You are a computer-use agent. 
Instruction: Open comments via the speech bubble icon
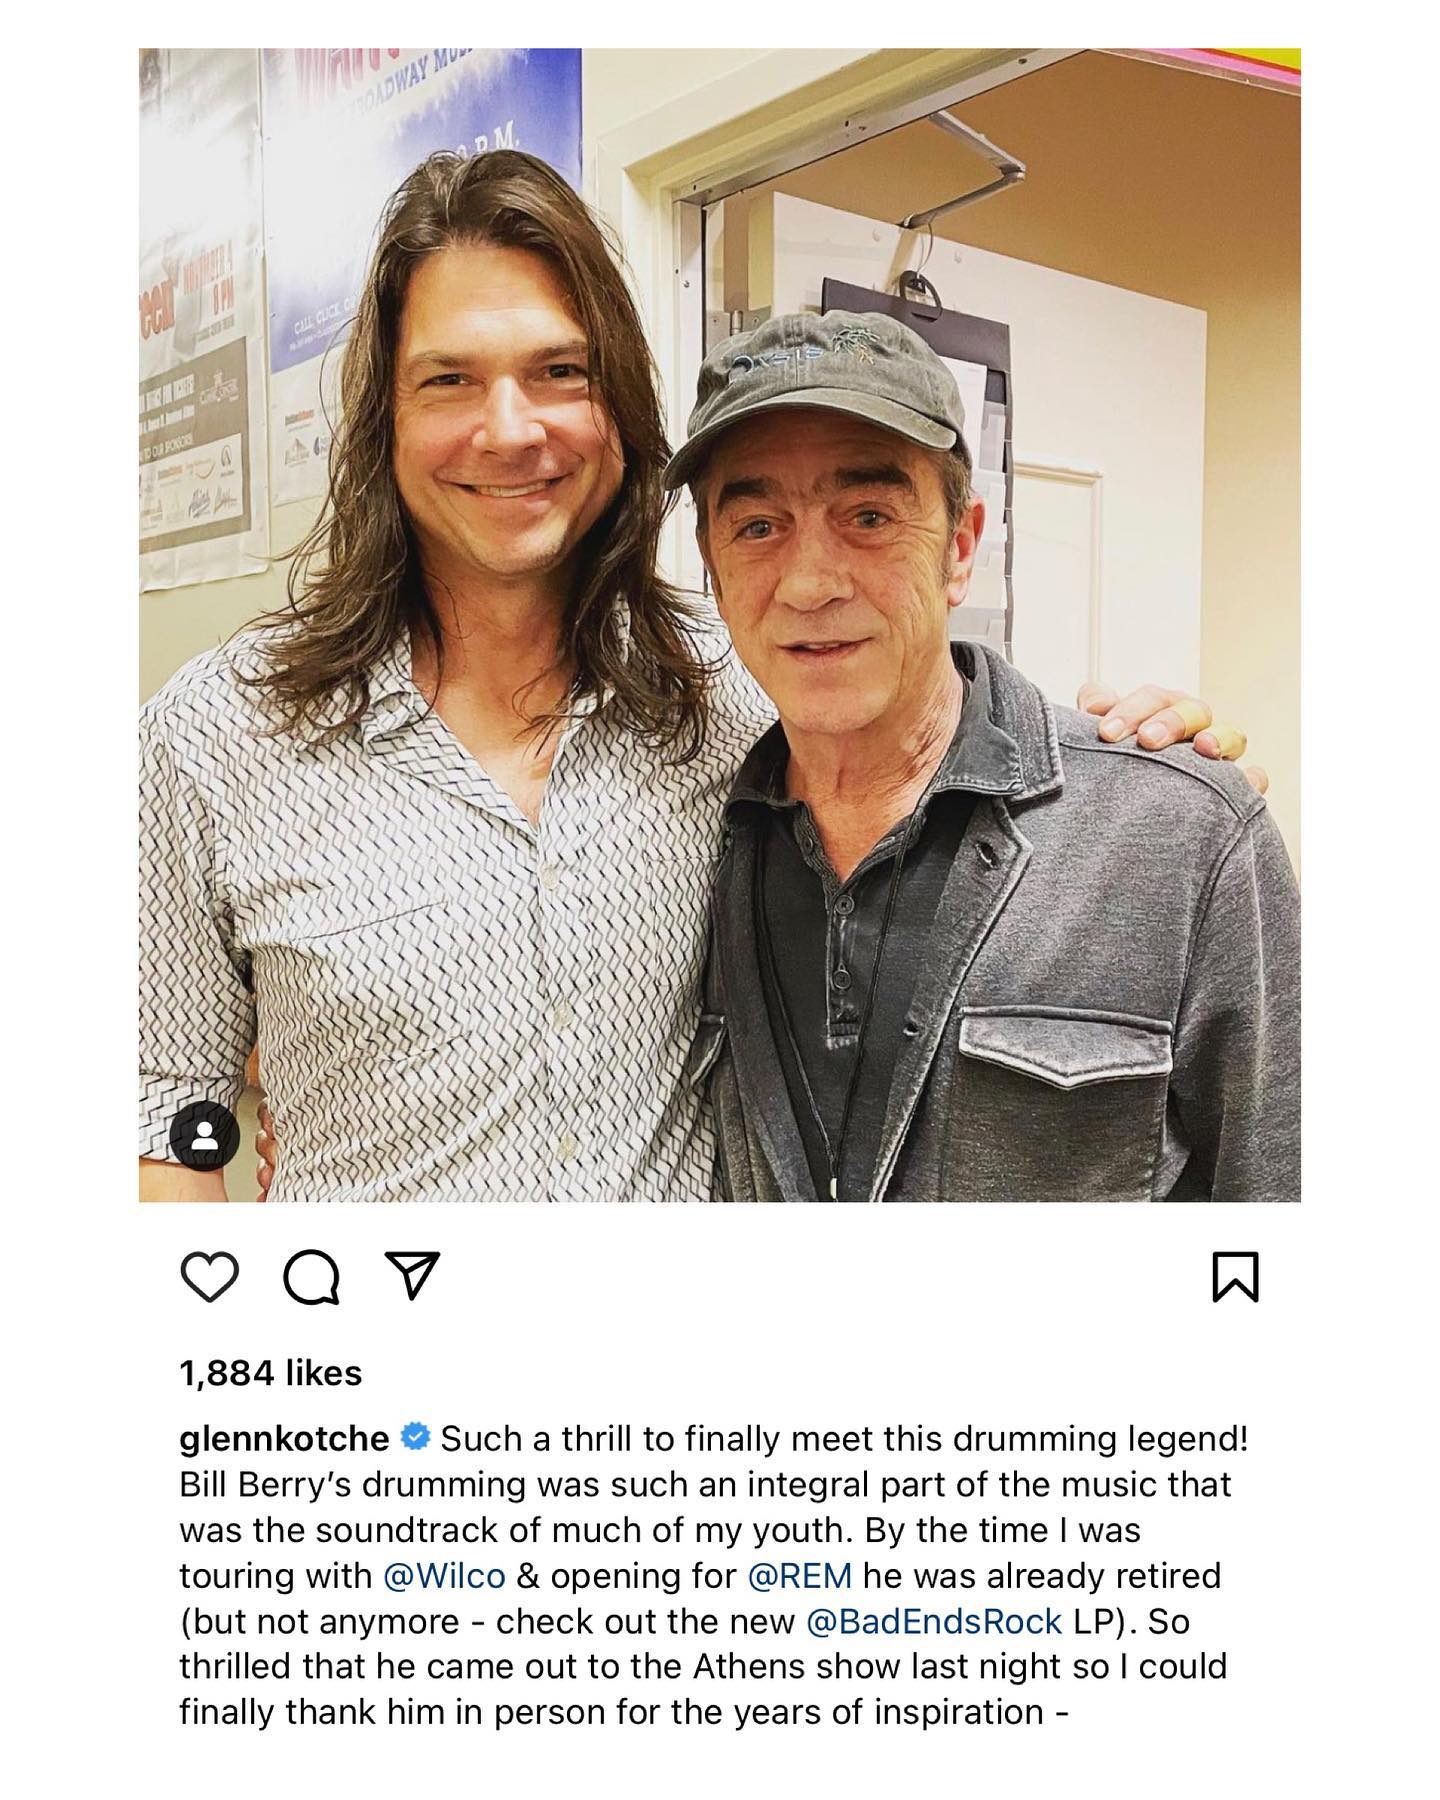click(312, 1278)
